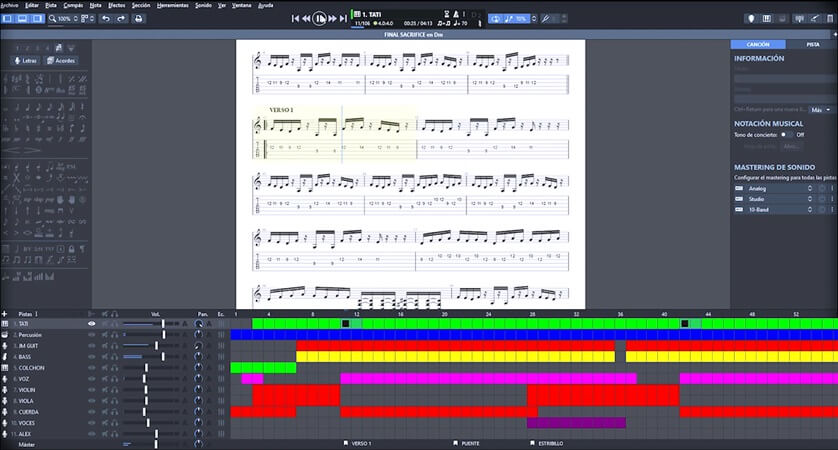The height and width of the screenshot is (450, 838).
Task: Switch to the CANCIÓN tab
Action: click(x=758, y=44)
